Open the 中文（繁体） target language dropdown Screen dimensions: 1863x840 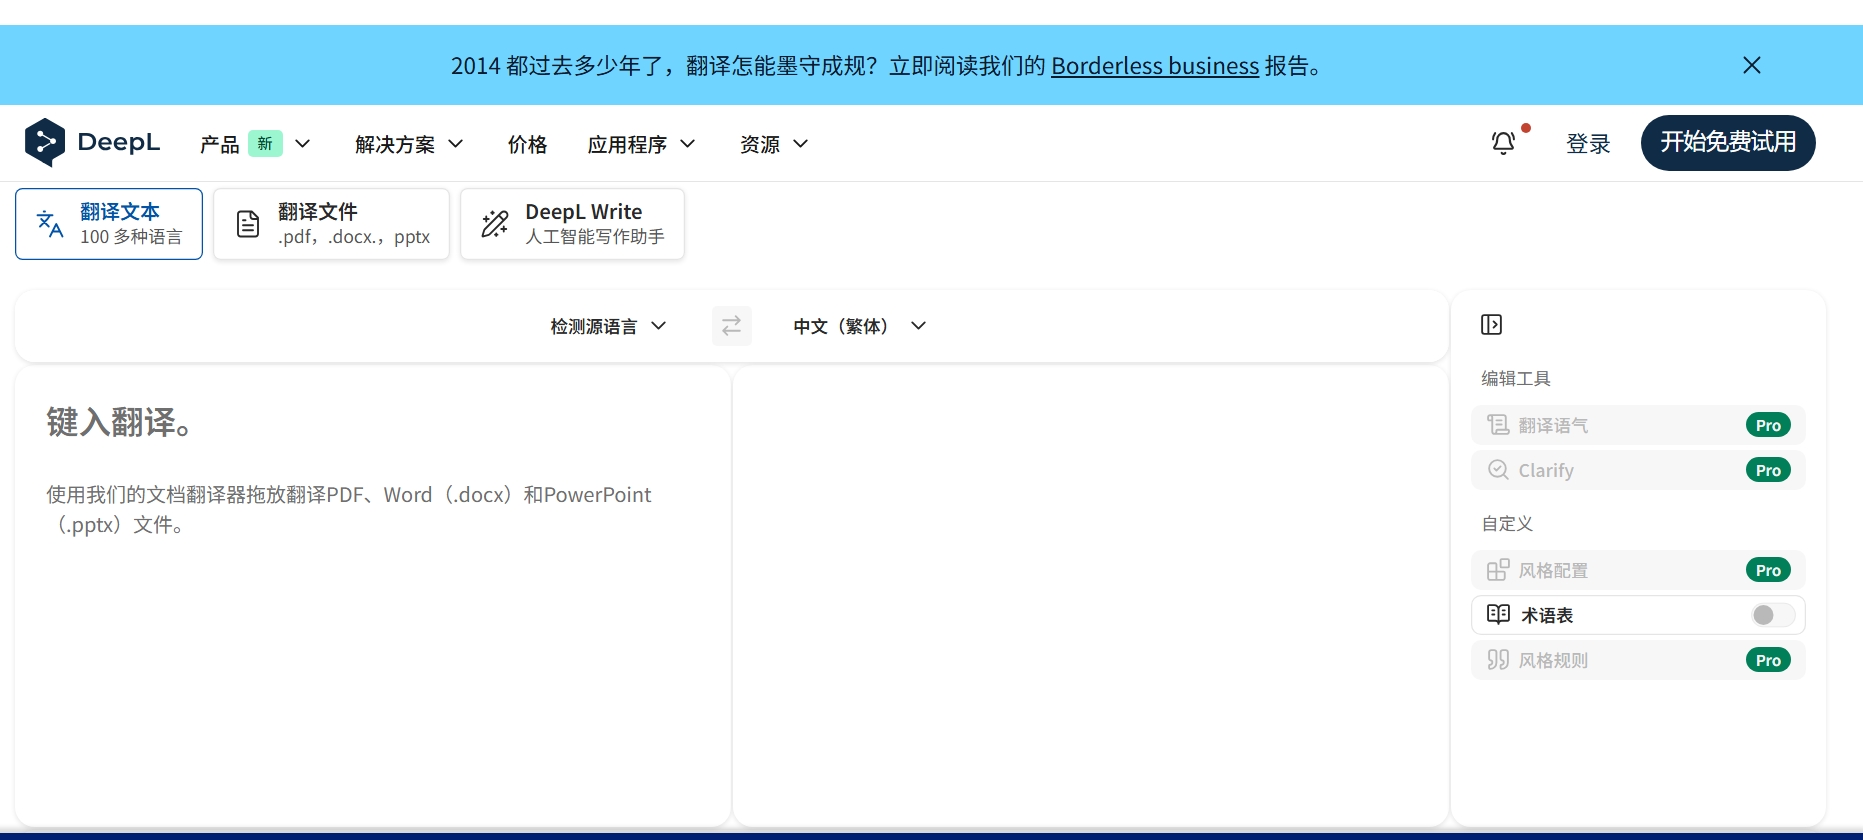pyautogui.click(x=859, y=326)
